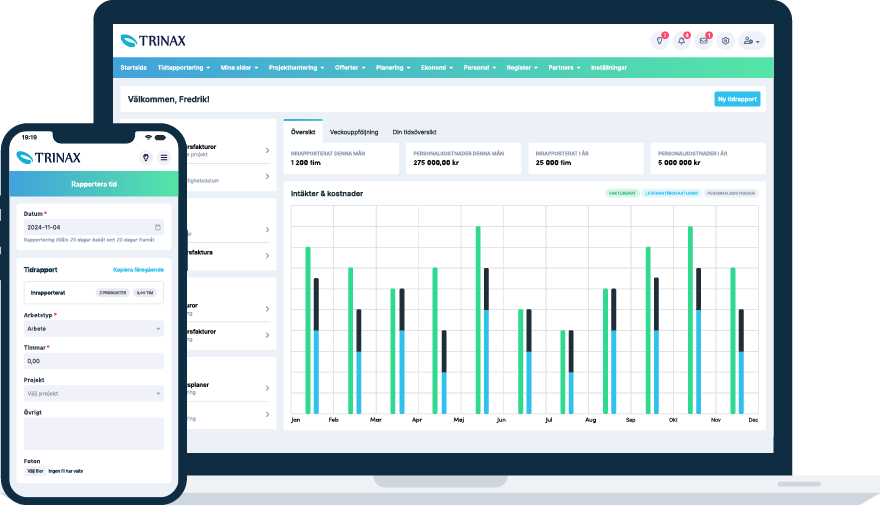Click the calendar icon in Datum field
880x505 pixels.
click(157, 227)
